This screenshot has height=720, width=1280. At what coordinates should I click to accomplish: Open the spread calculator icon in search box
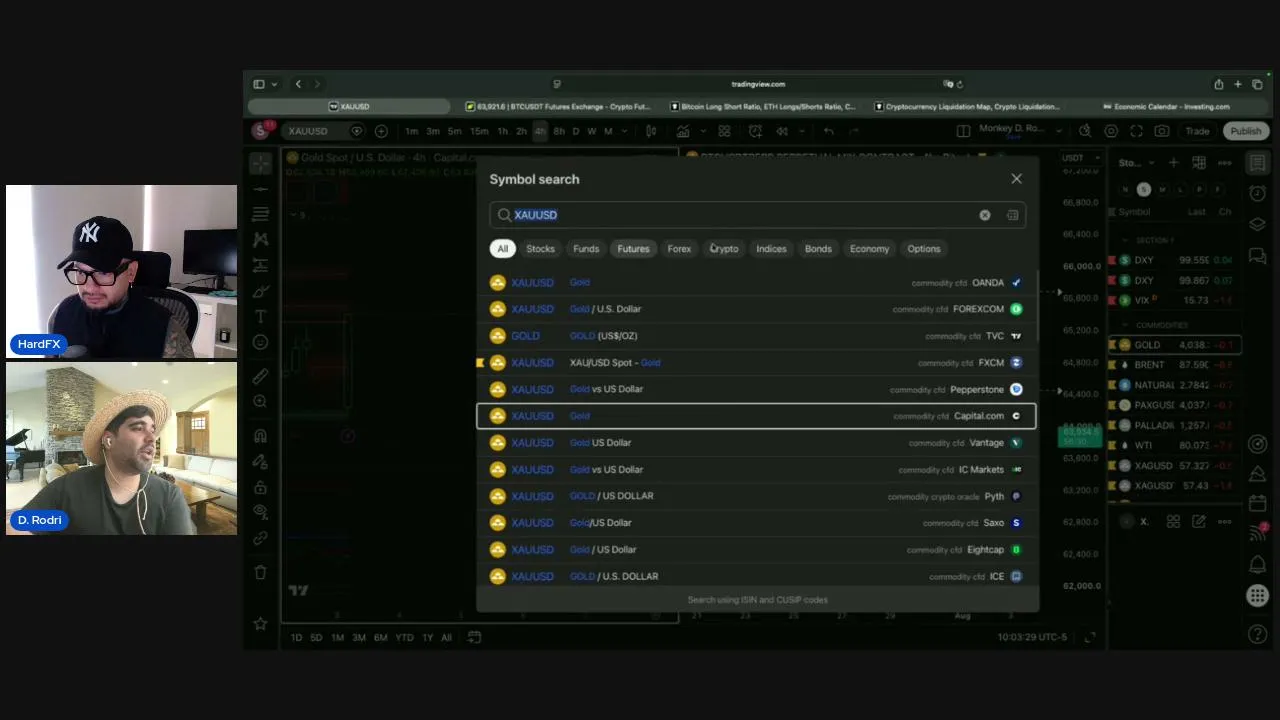tap(1012, 215)
